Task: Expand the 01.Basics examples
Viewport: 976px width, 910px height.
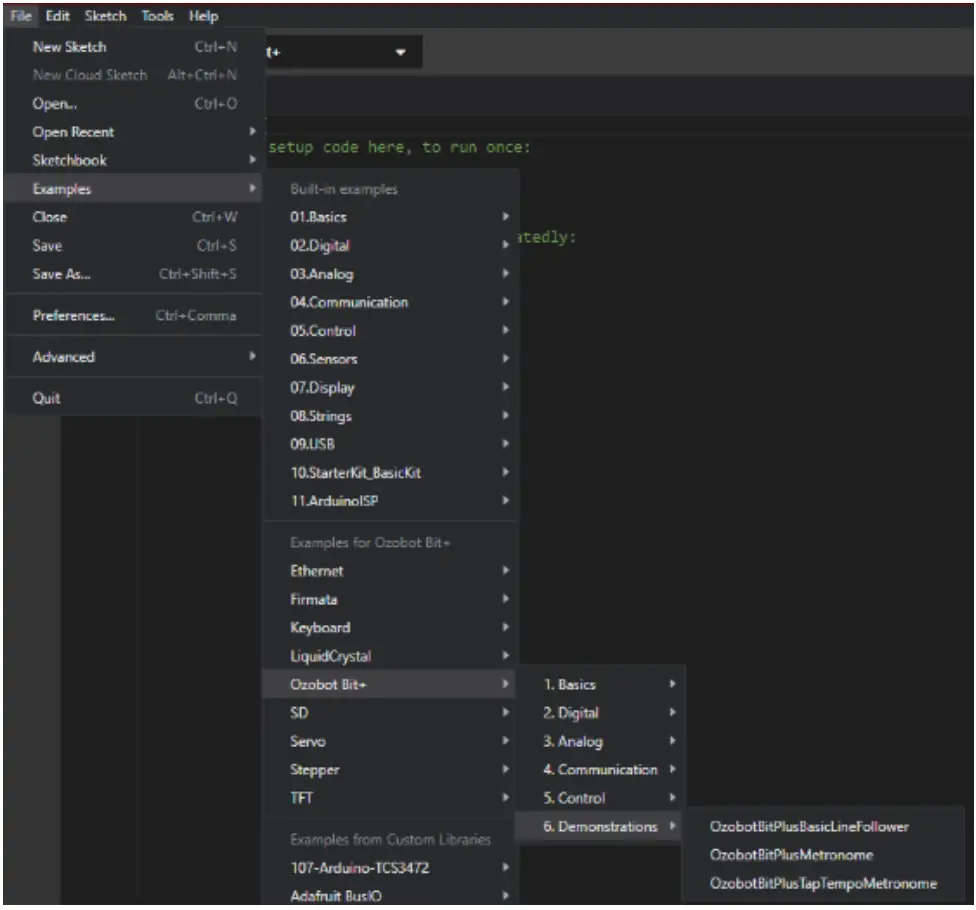Action: coord(392,217)
